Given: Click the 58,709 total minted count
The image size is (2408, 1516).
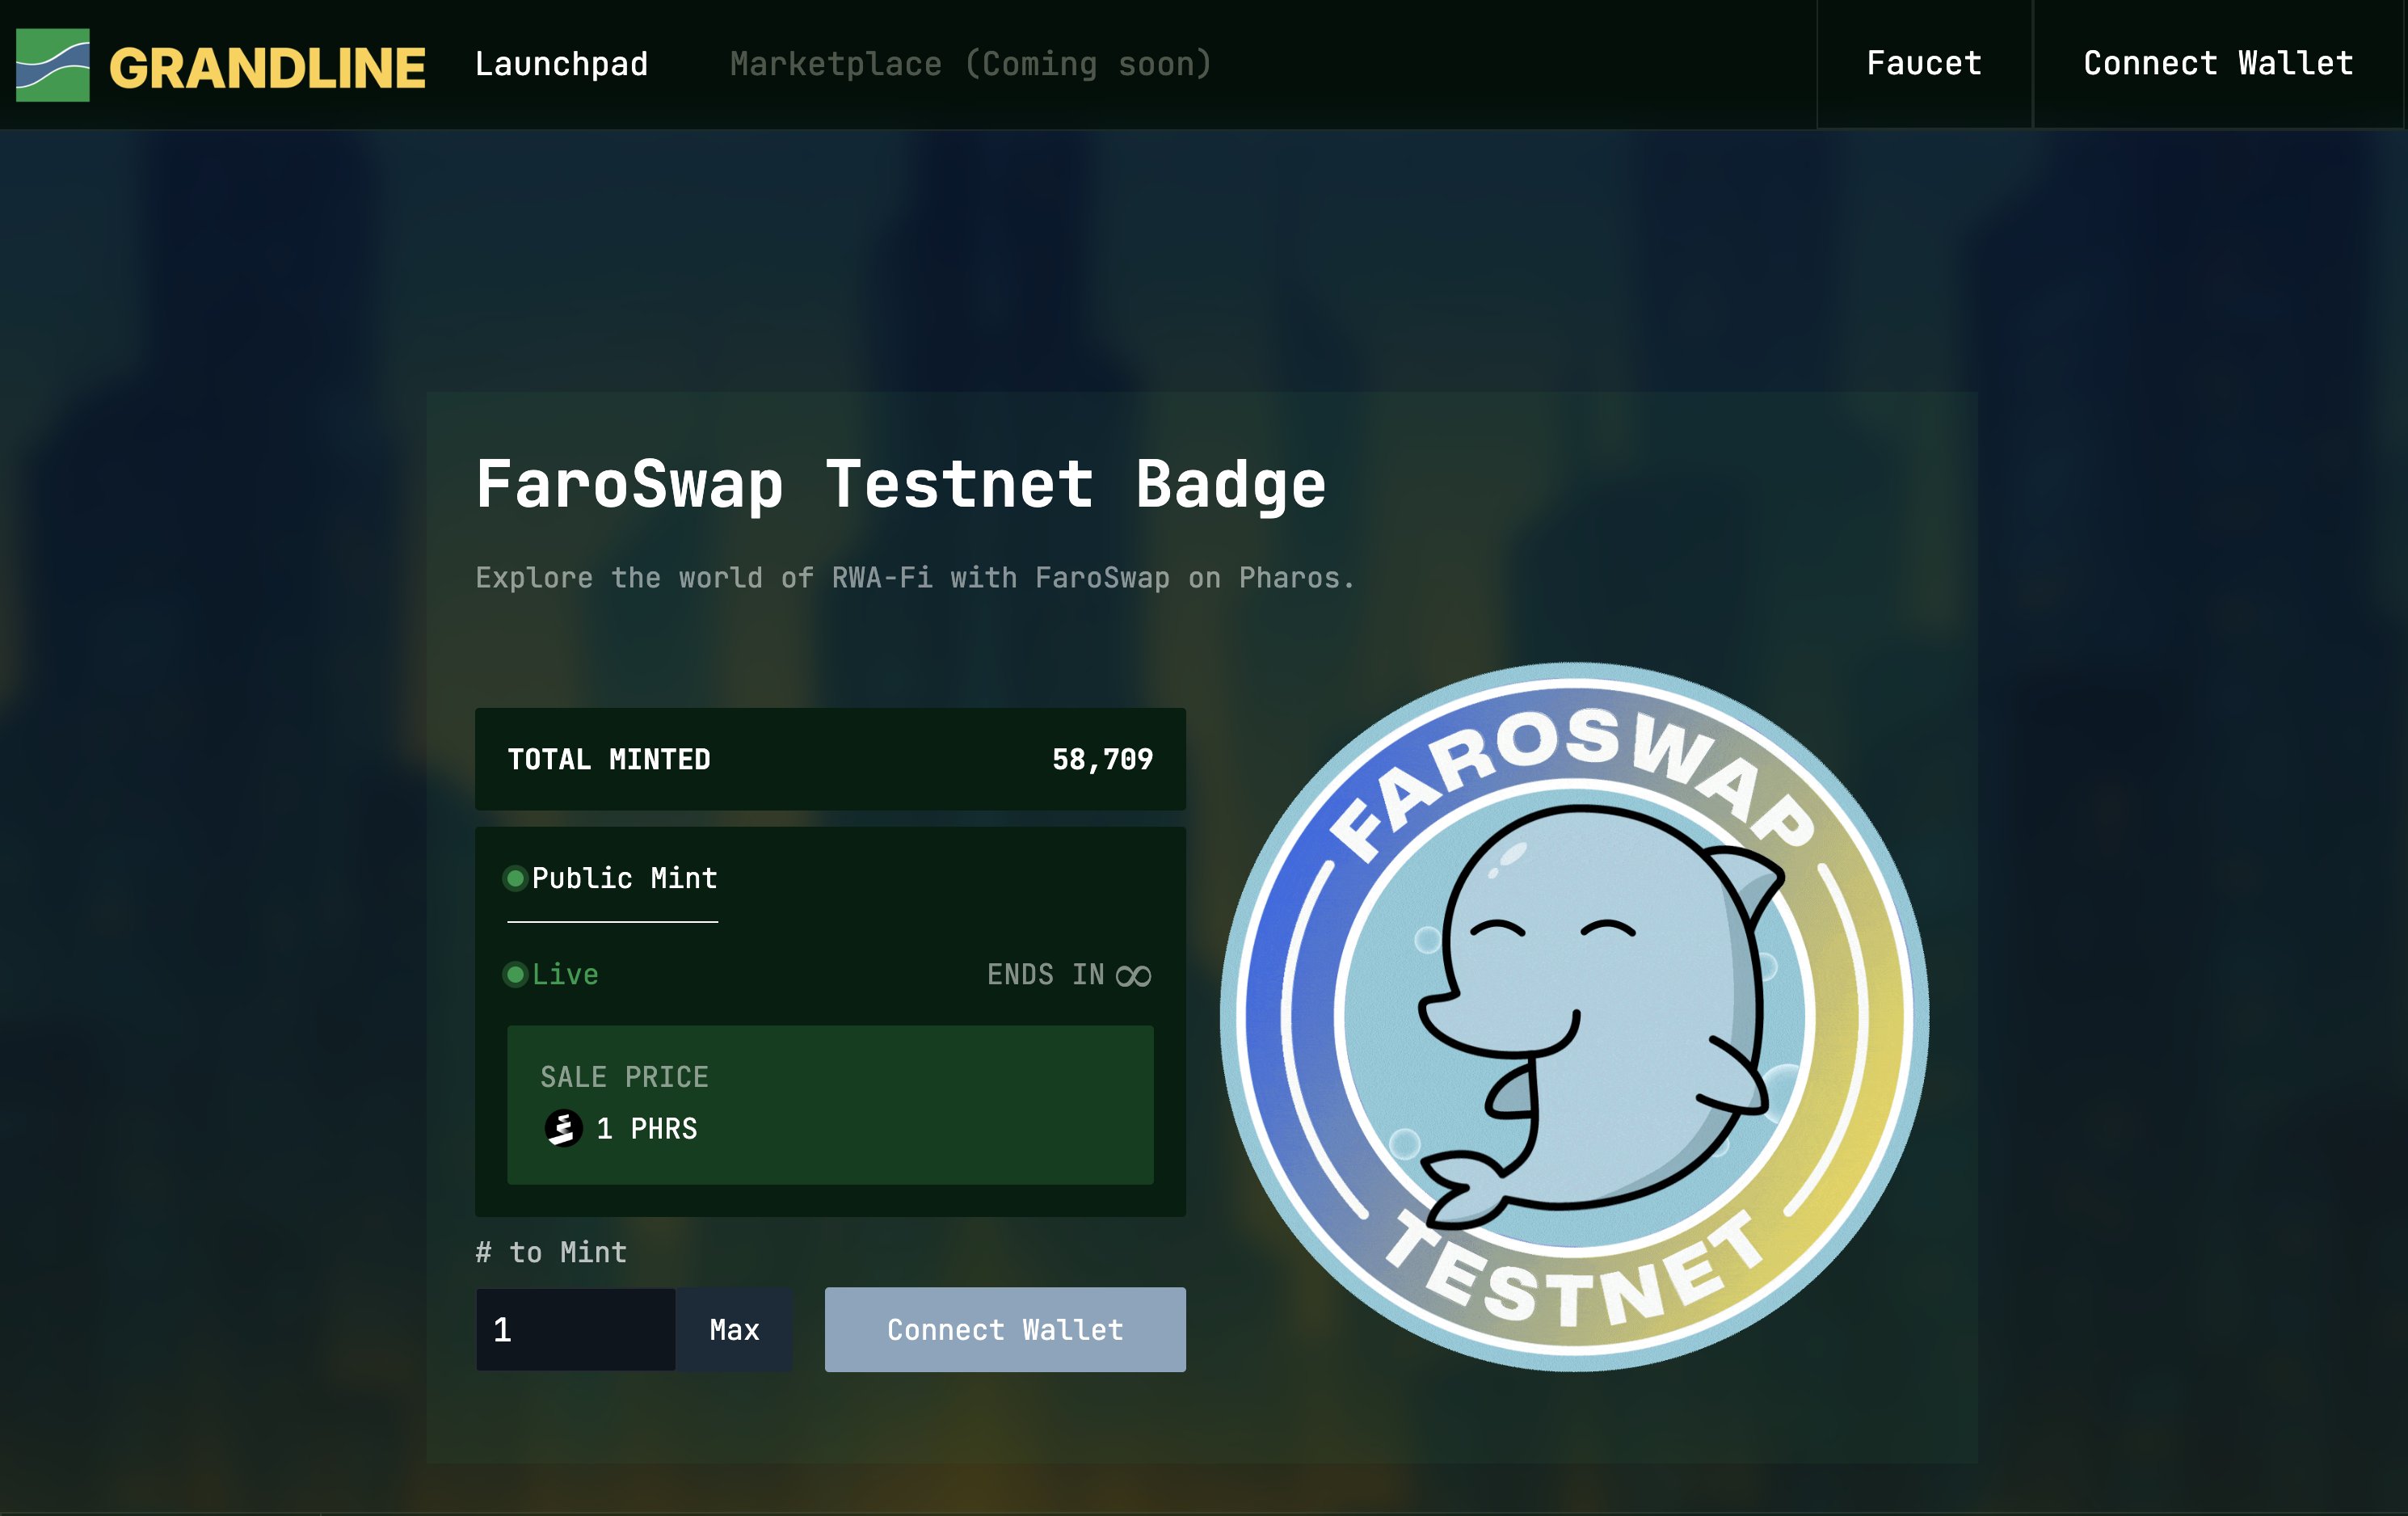Looking at the screenshot, I should click(x=1102, y=759).
